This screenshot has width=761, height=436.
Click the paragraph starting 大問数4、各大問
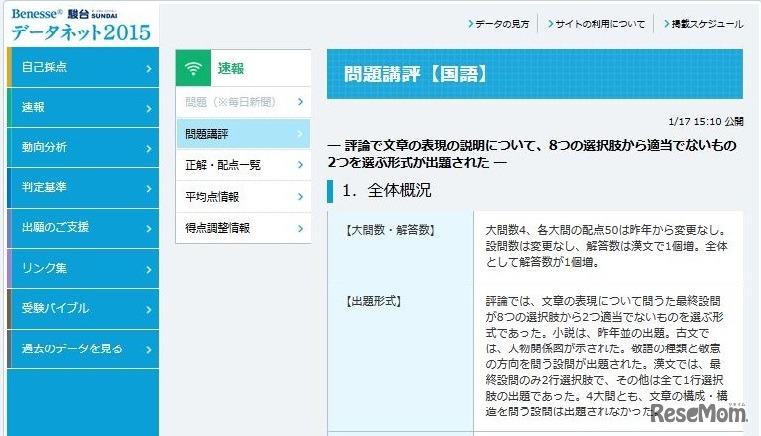tap(607, 246)
